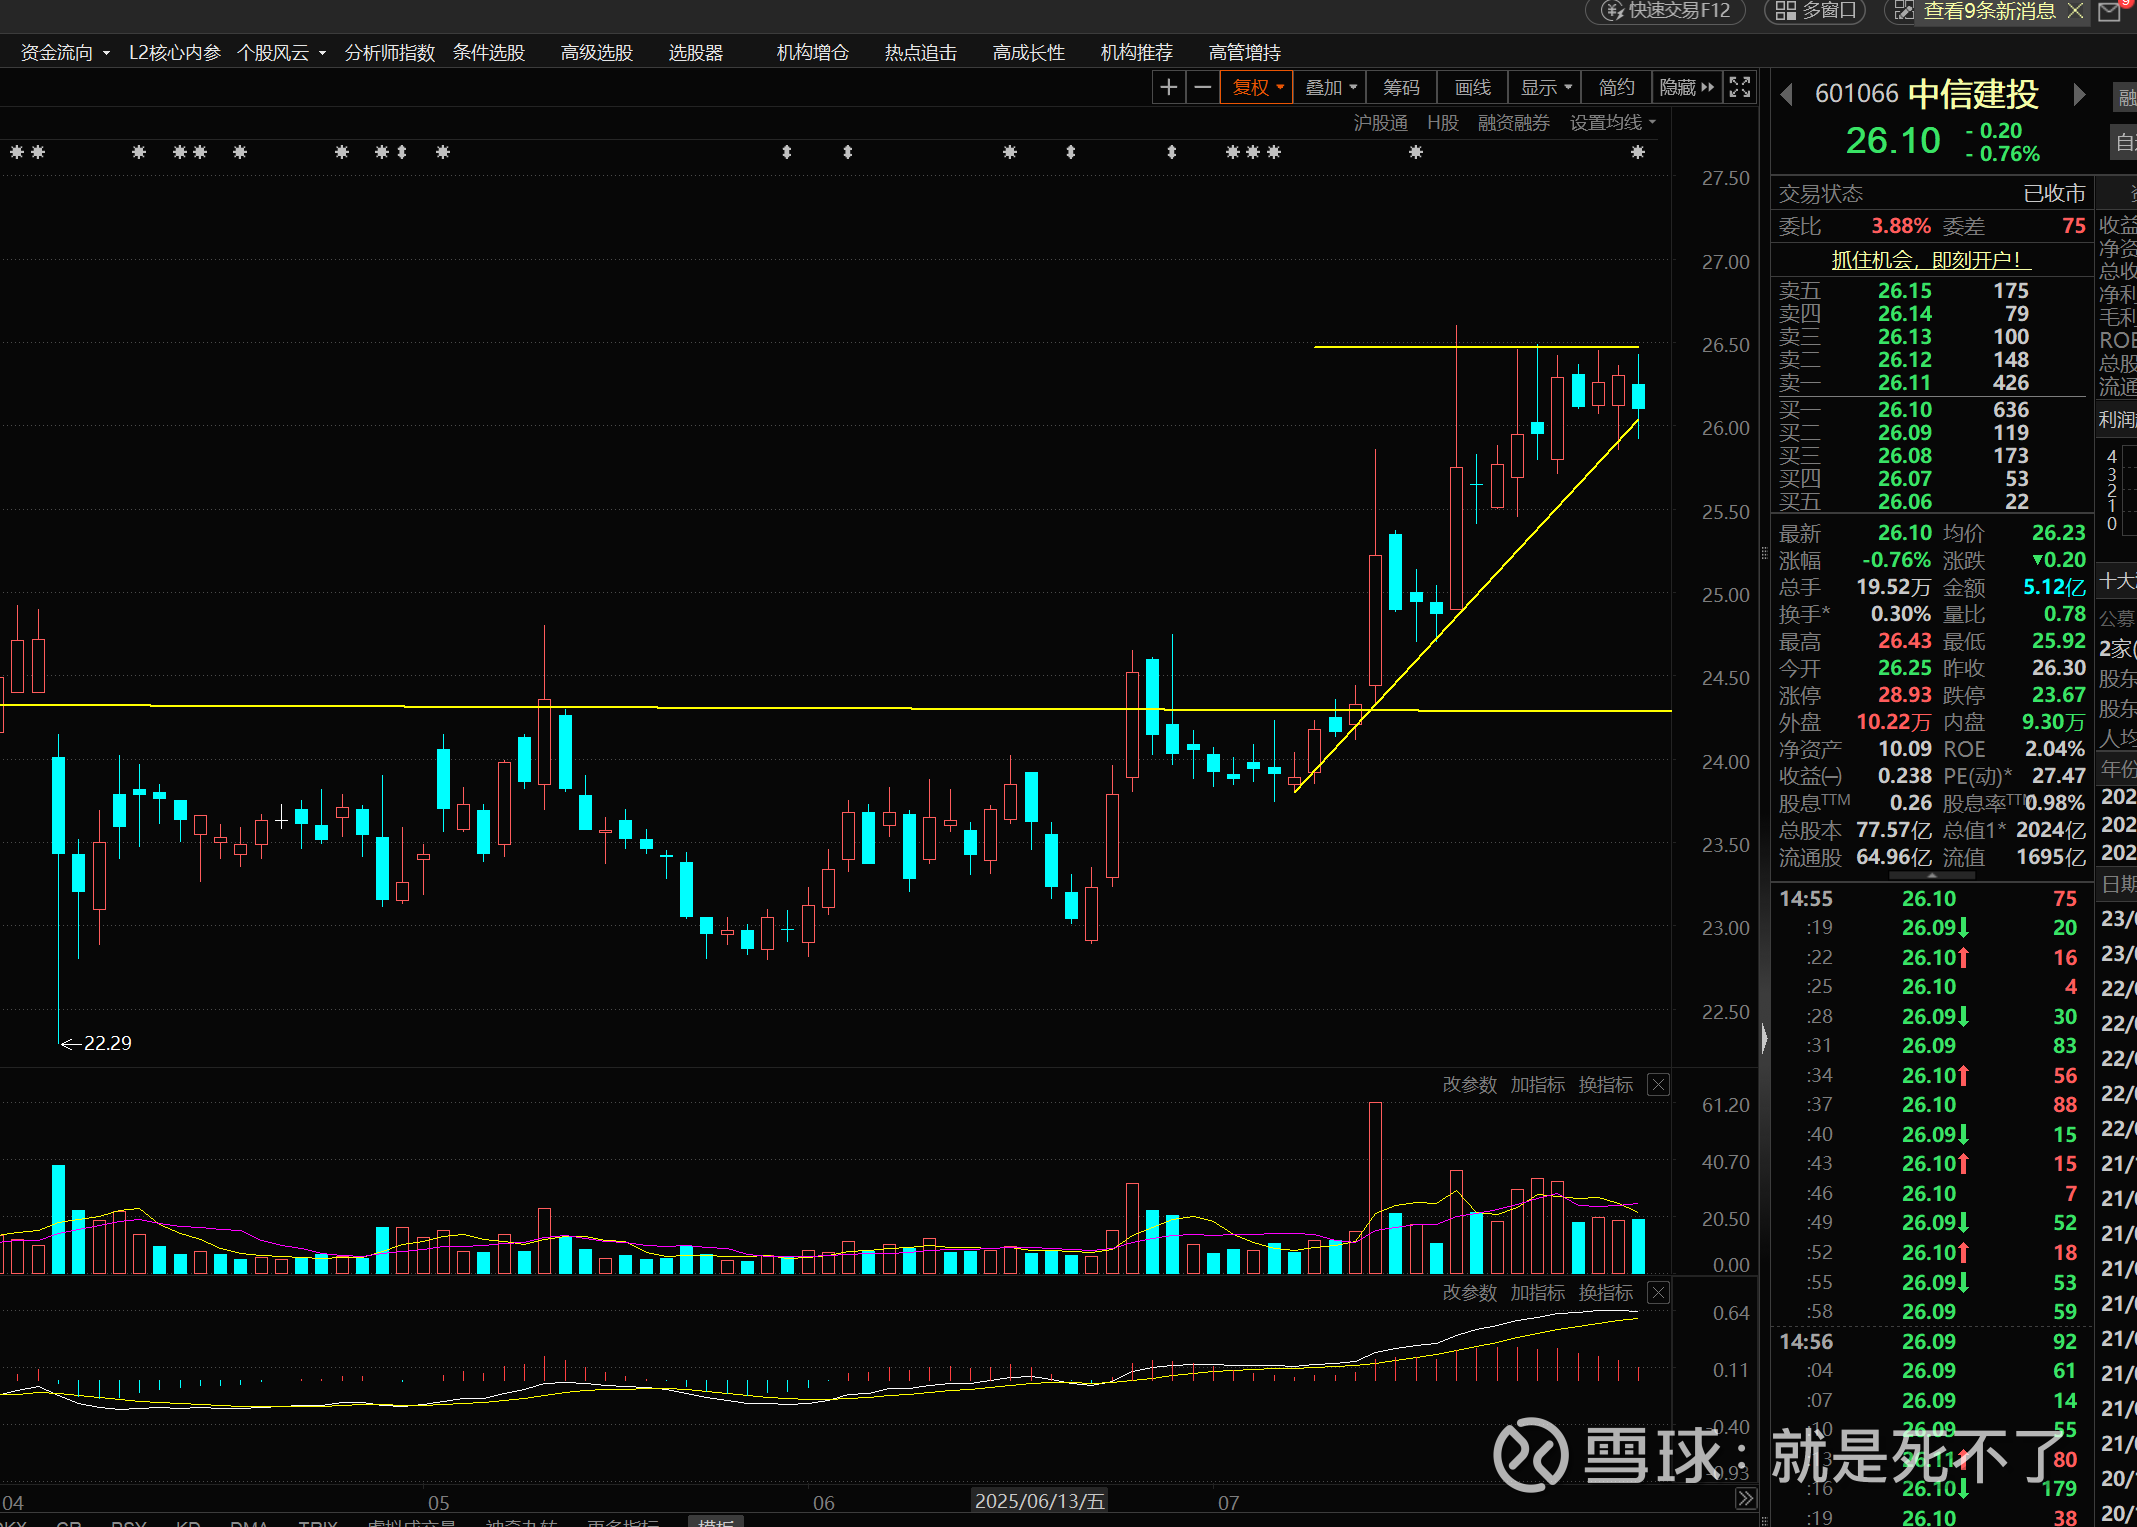
Task: Open the 显示 display dropdown
Action: pyautogui.click(x=1546, y=88)
